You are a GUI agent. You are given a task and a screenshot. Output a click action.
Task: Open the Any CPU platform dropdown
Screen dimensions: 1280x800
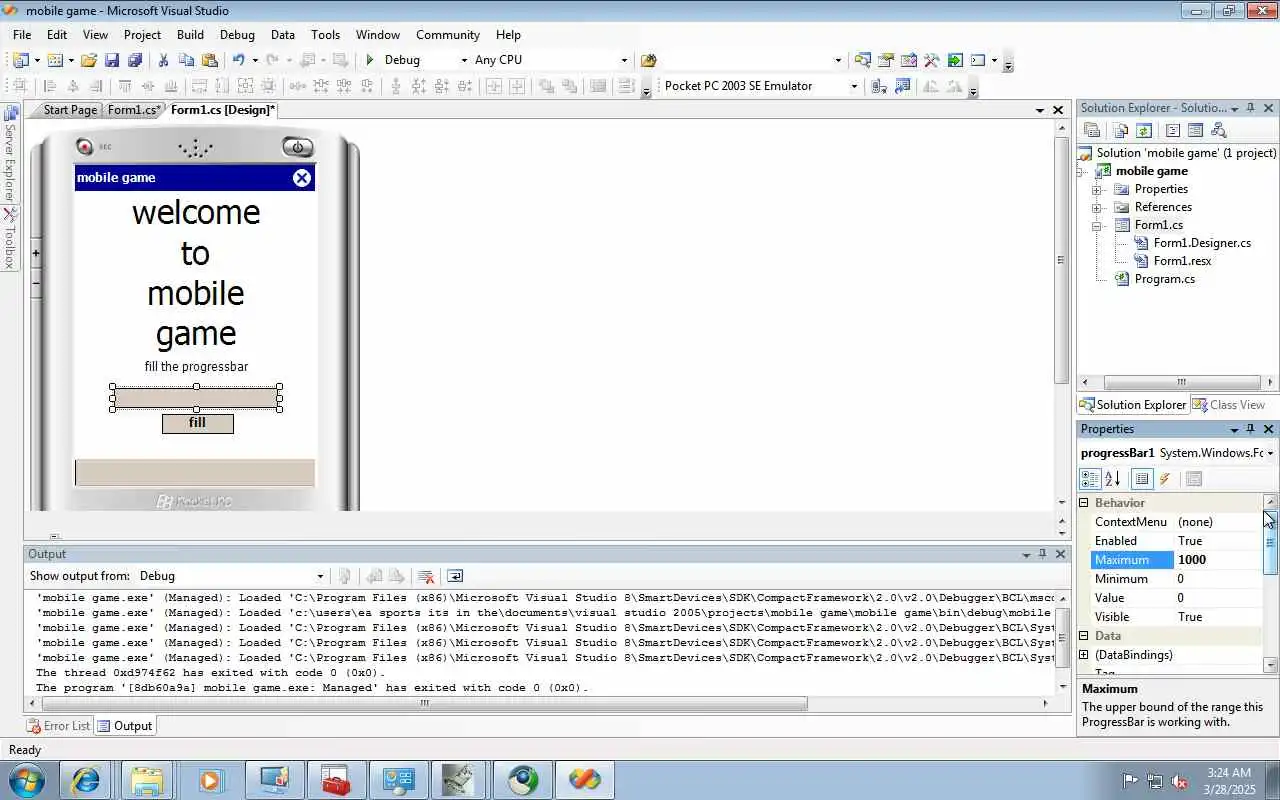[x=624, y=60]
